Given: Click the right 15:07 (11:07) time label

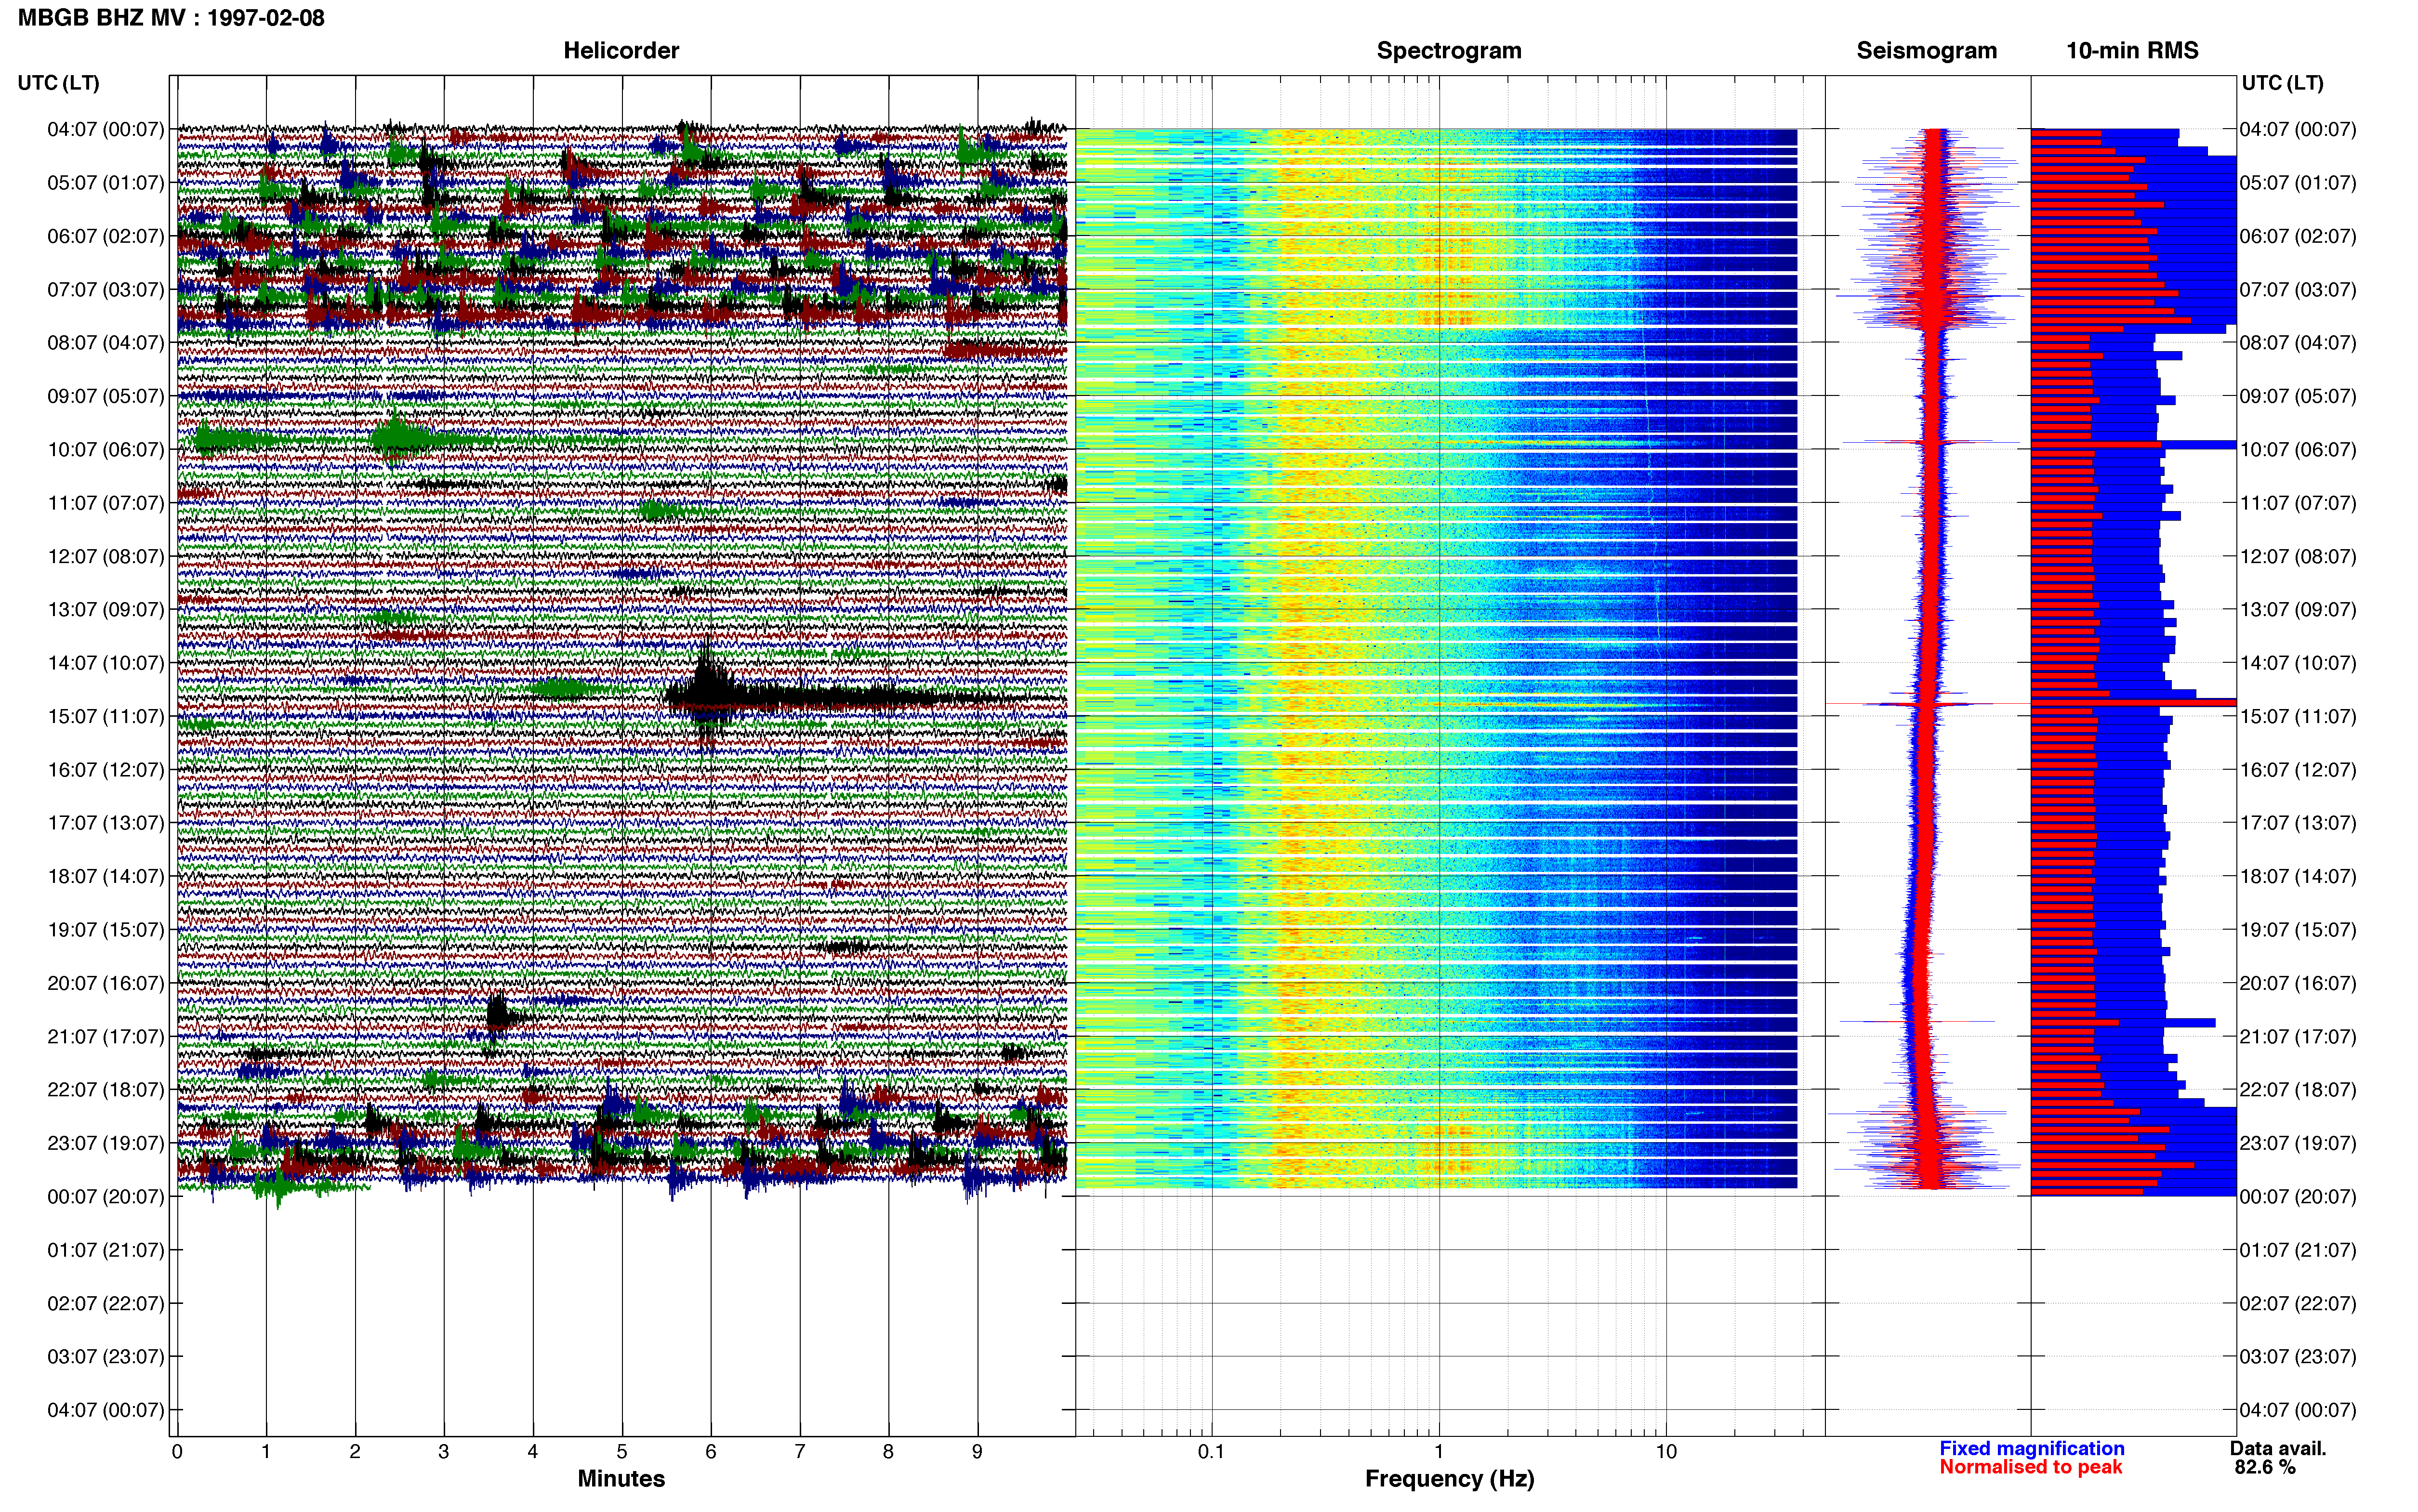Looking at the screenshot, I should 2298,716.
